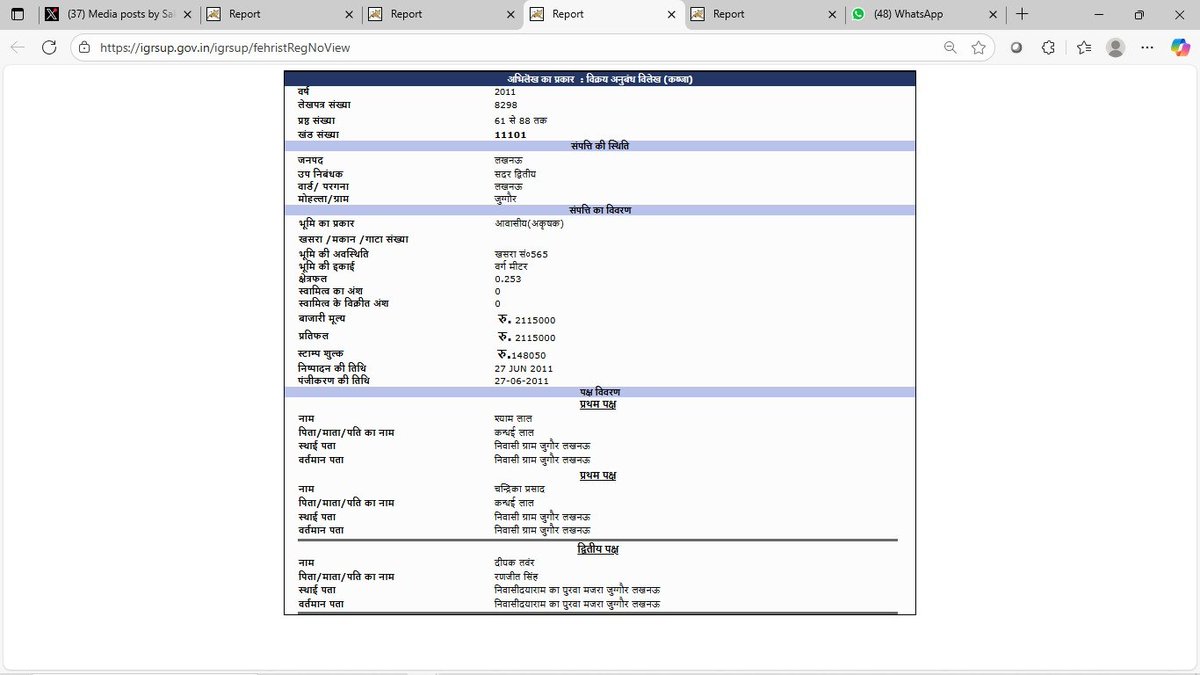The height and width of the screenshot is (675, 1200).
Task: Click the द्वितीय पक्ष heading
Action: 598,550
